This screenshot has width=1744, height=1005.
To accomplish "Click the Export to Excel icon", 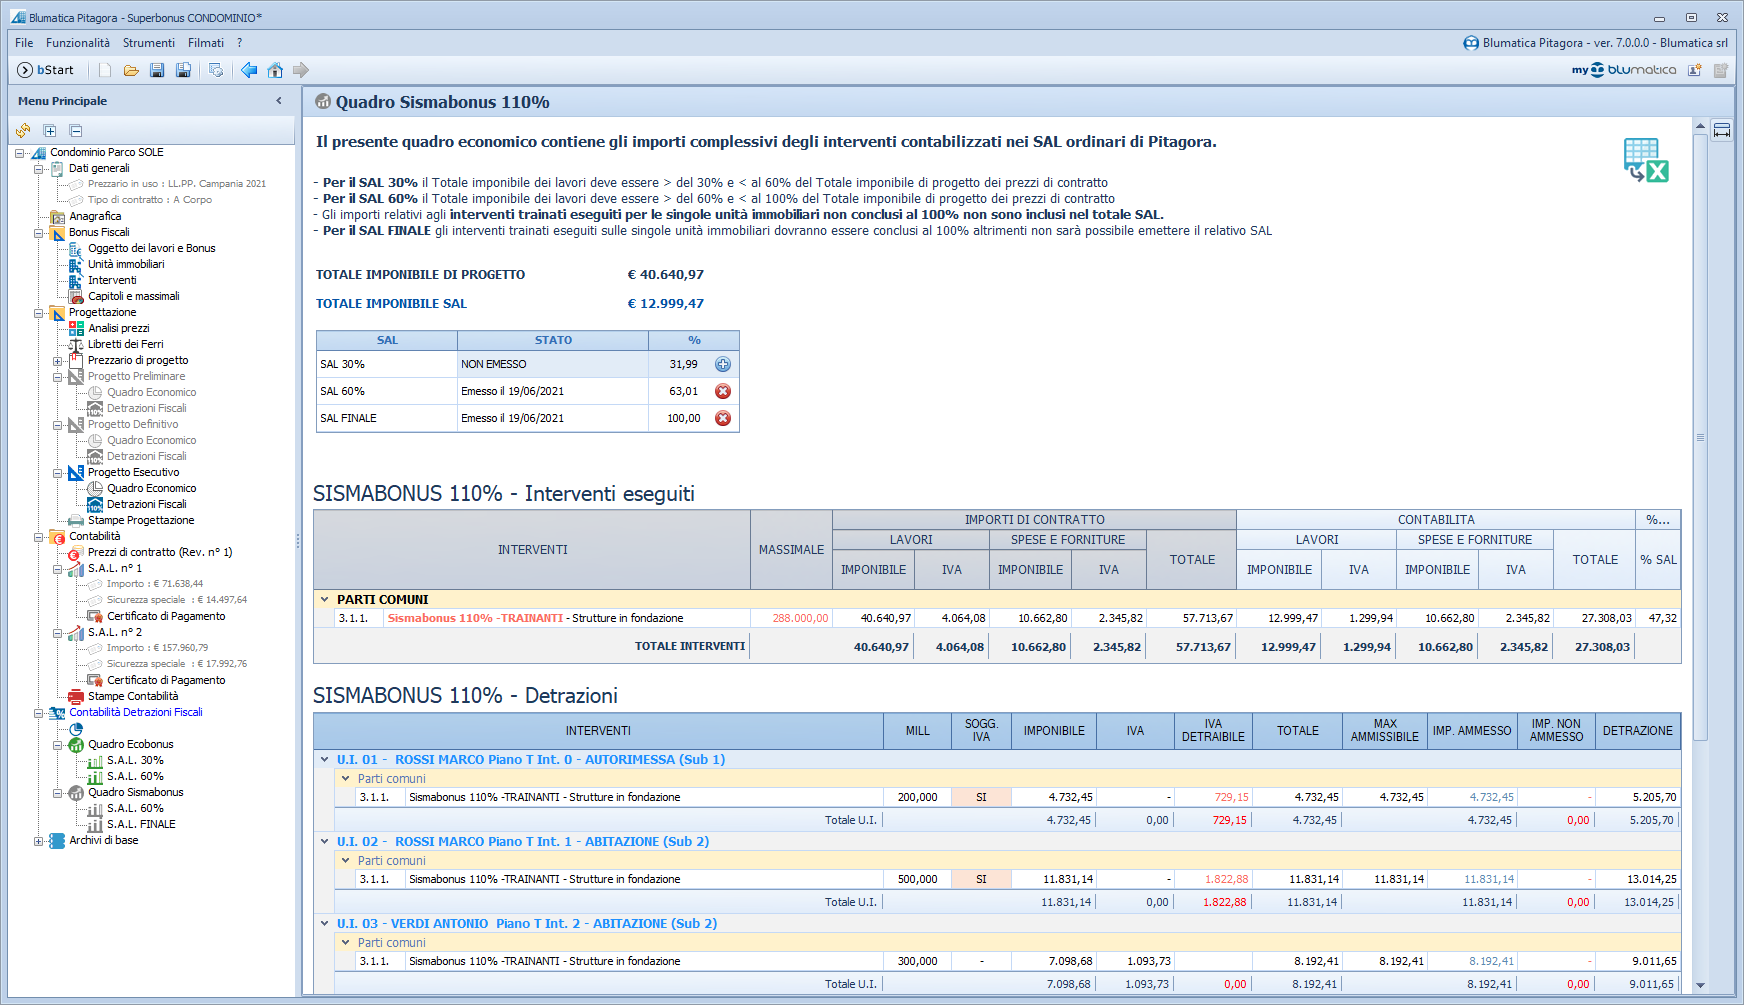I will (x=1645, y=160).
